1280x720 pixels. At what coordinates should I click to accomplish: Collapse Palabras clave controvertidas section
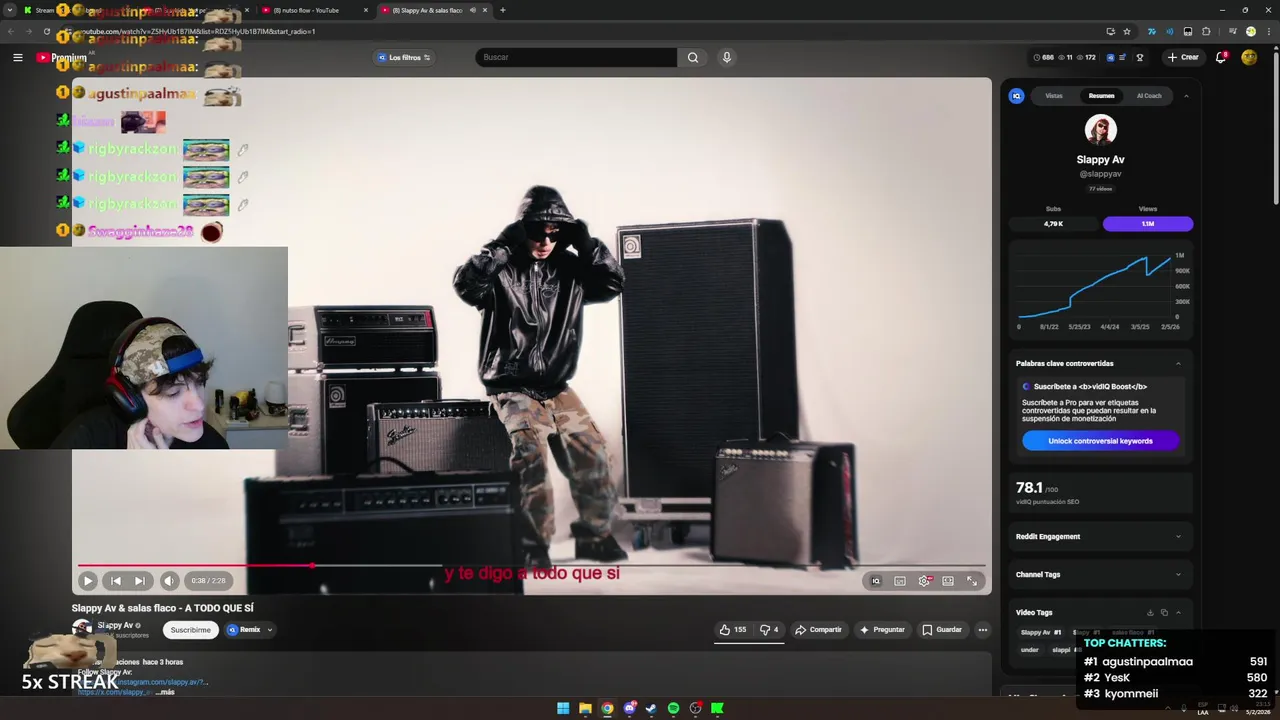point(1178,364)
